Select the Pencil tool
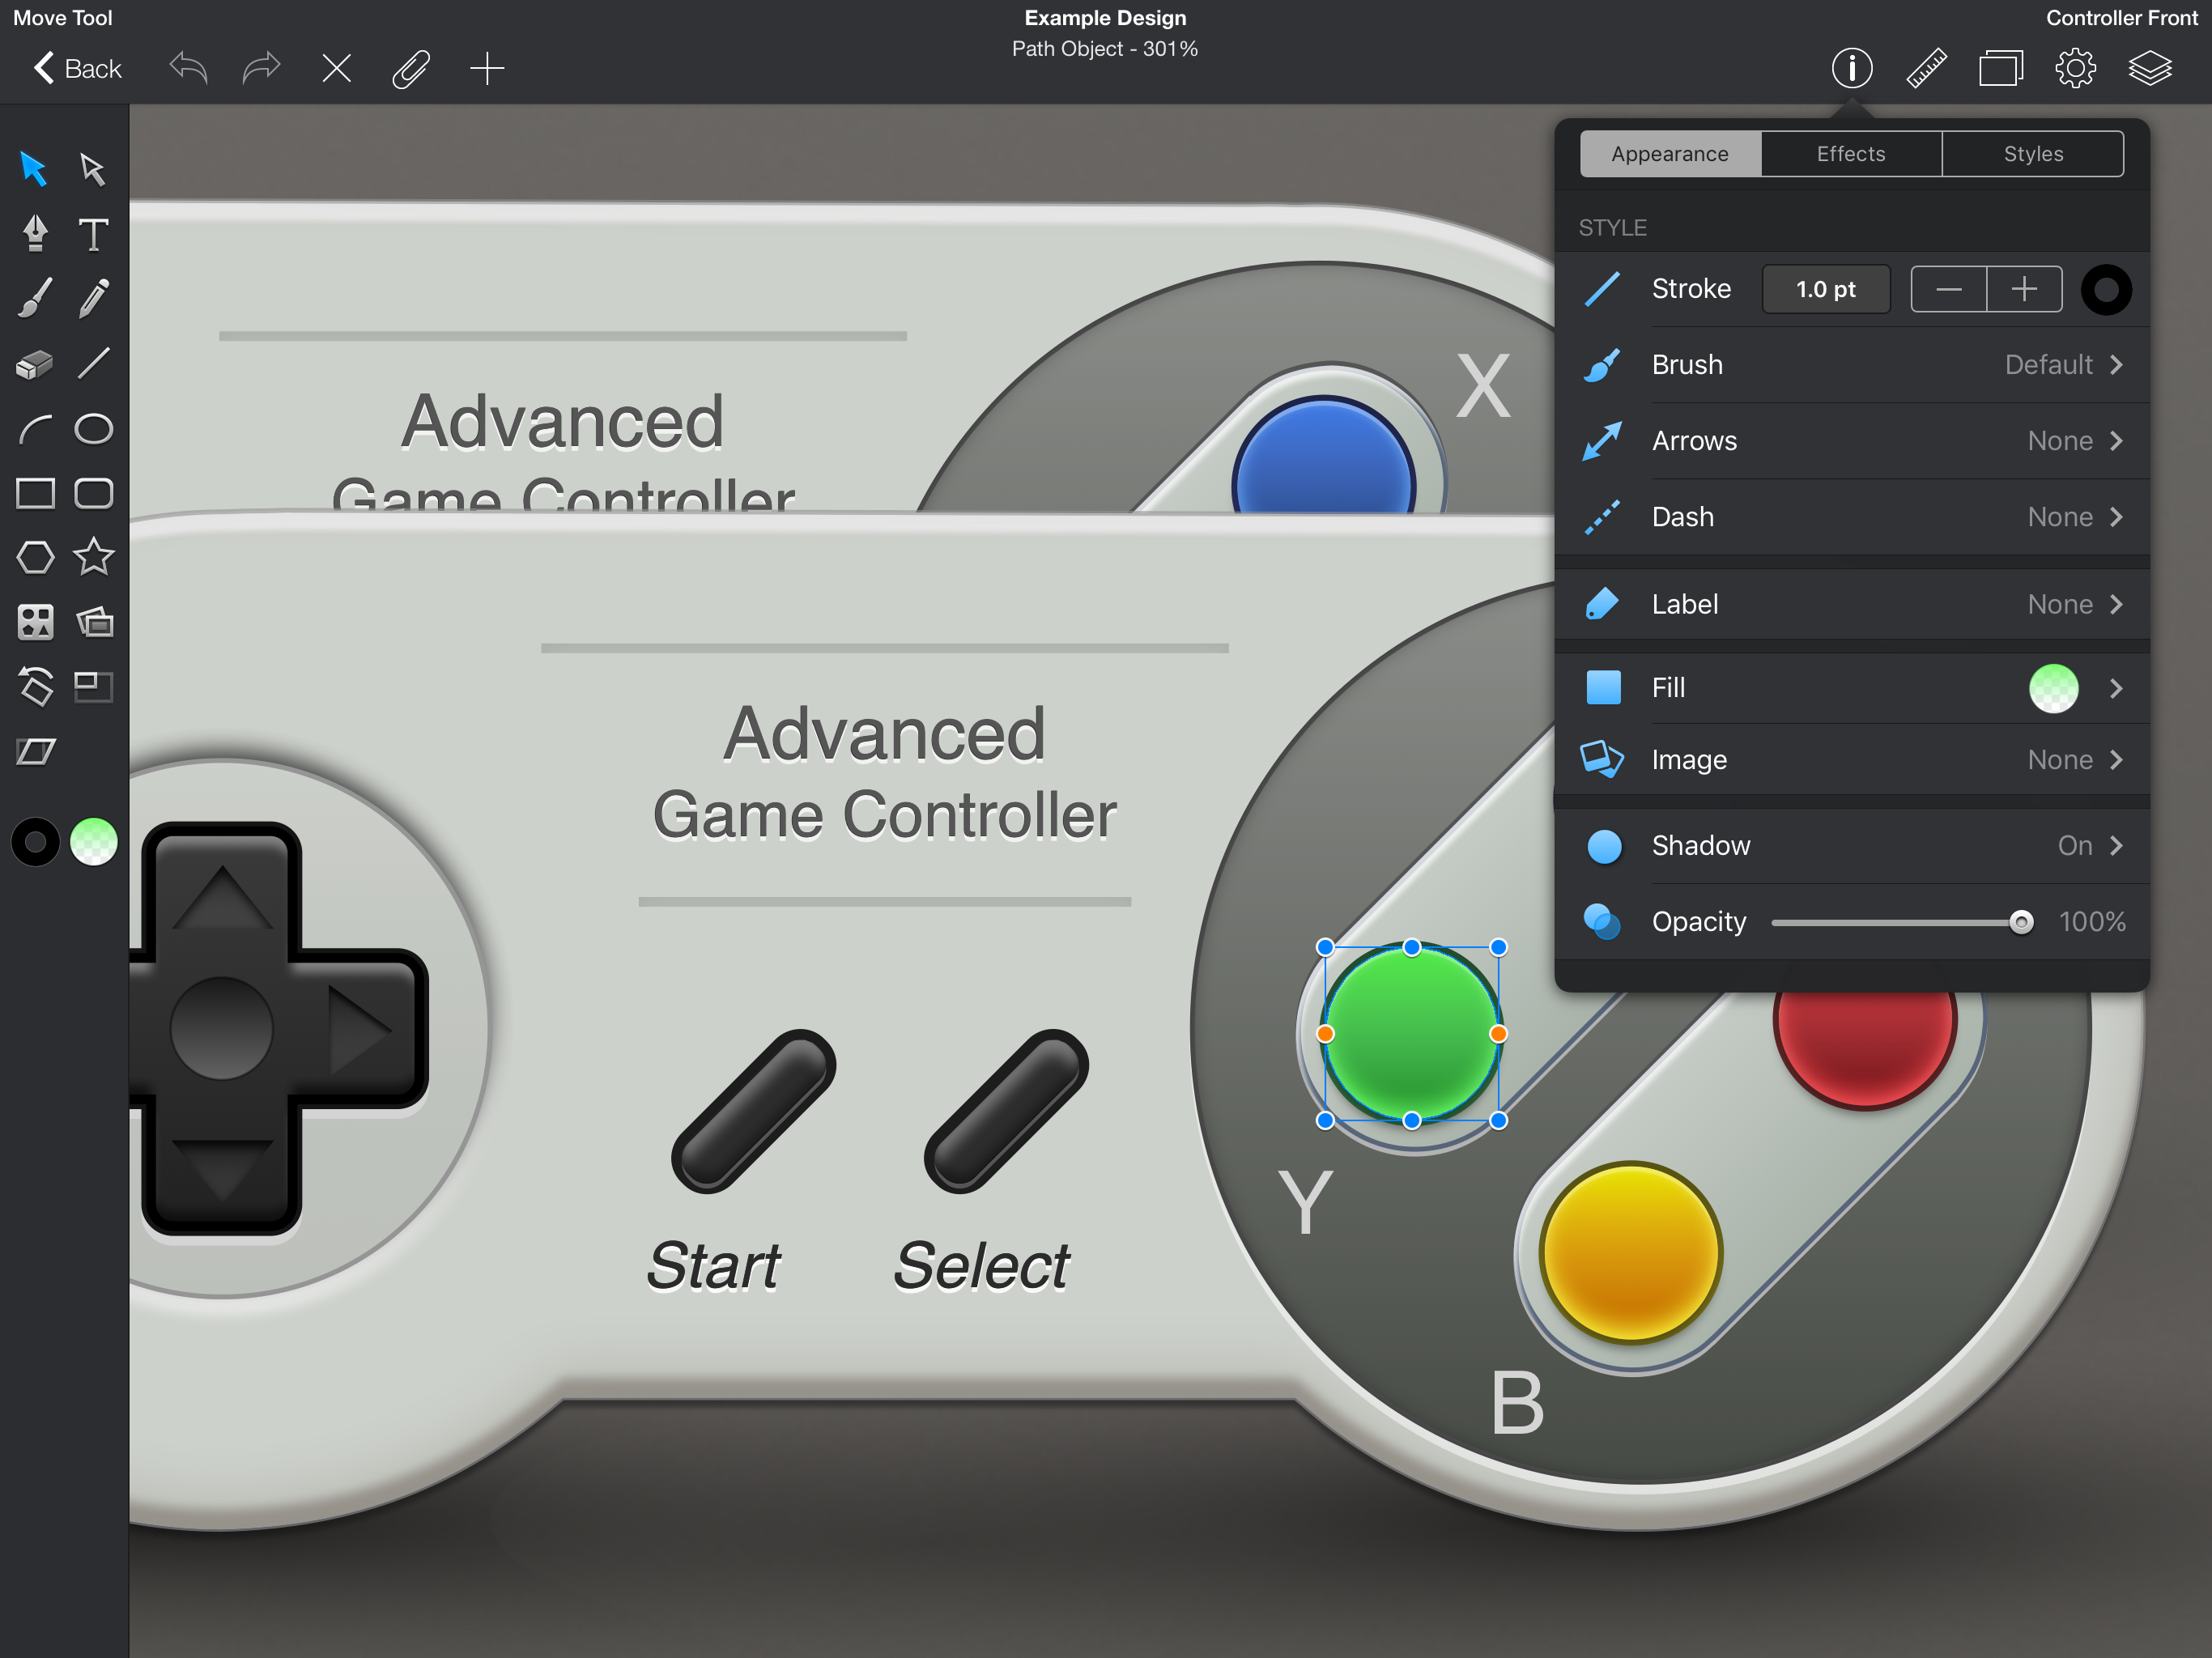 [93, 297]
